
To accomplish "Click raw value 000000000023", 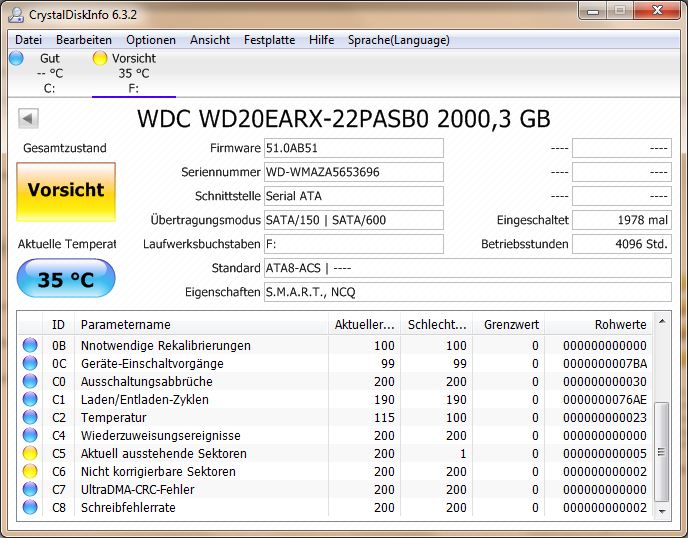I will [605, 417].
